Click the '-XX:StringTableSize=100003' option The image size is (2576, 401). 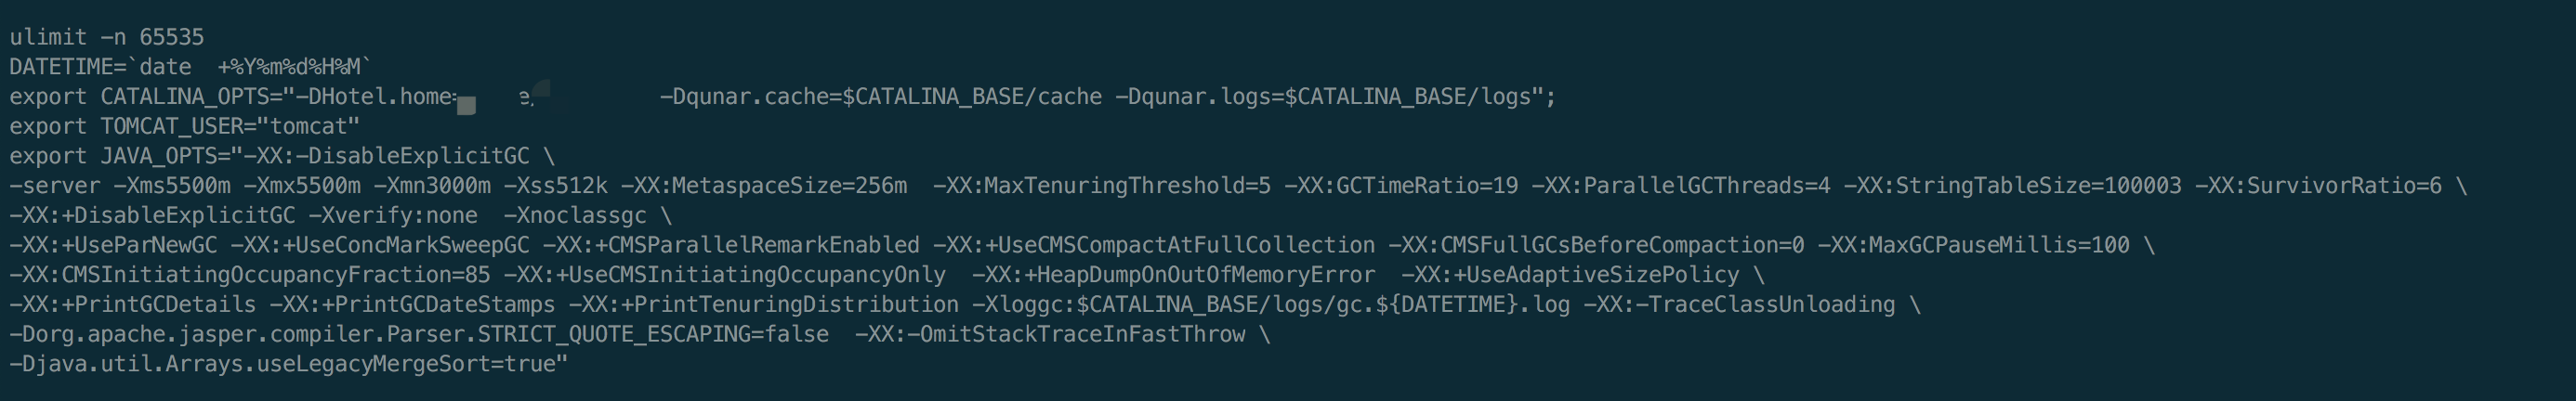pos(2012,186)
